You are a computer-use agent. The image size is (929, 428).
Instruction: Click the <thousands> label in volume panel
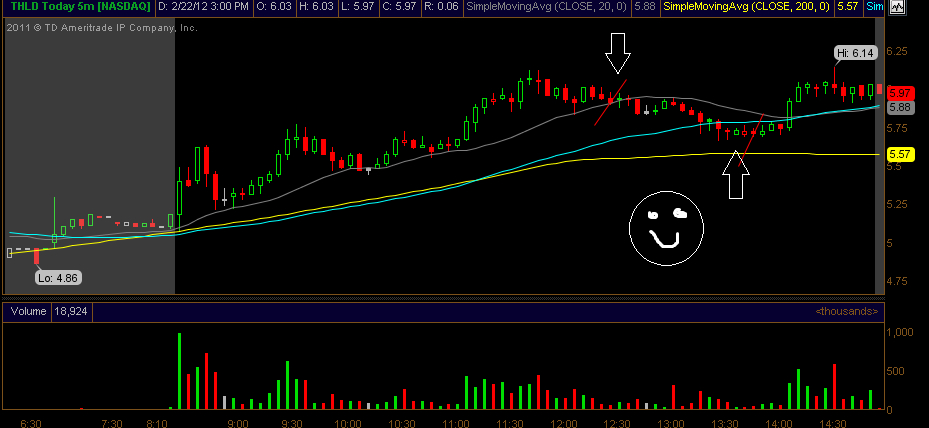tap(846, 311)
